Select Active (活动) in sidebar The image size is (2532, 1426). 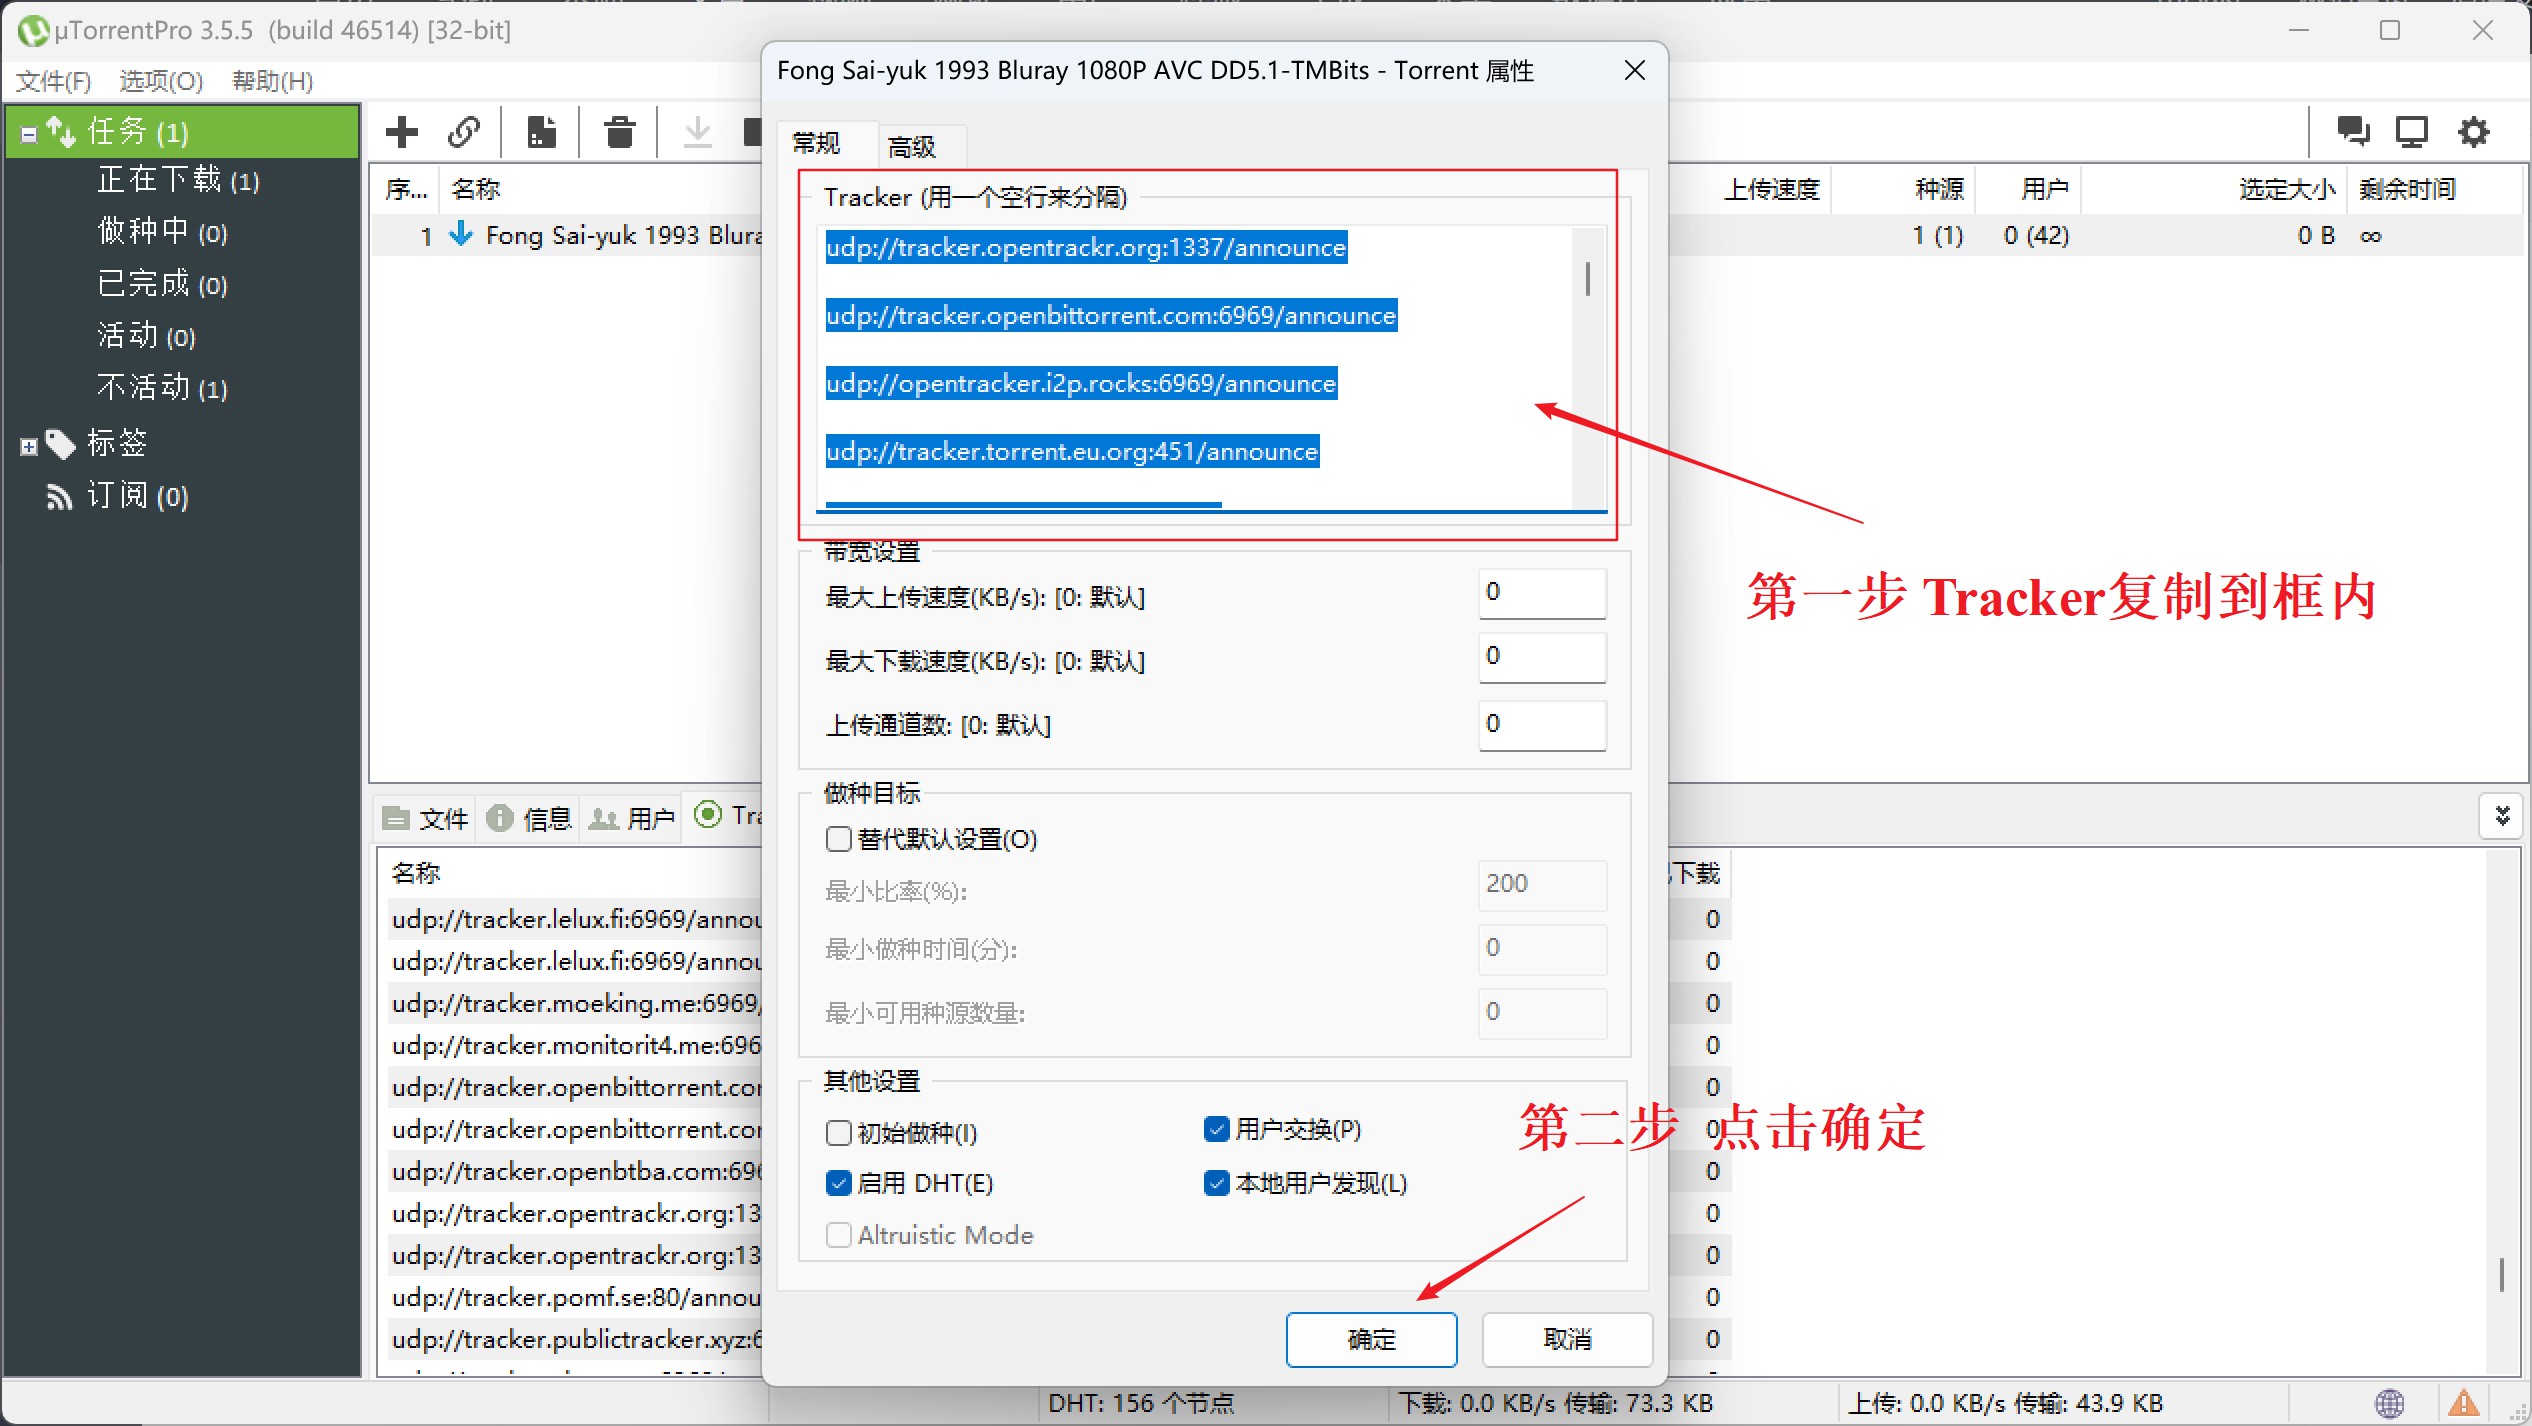(x=146, y=336)
